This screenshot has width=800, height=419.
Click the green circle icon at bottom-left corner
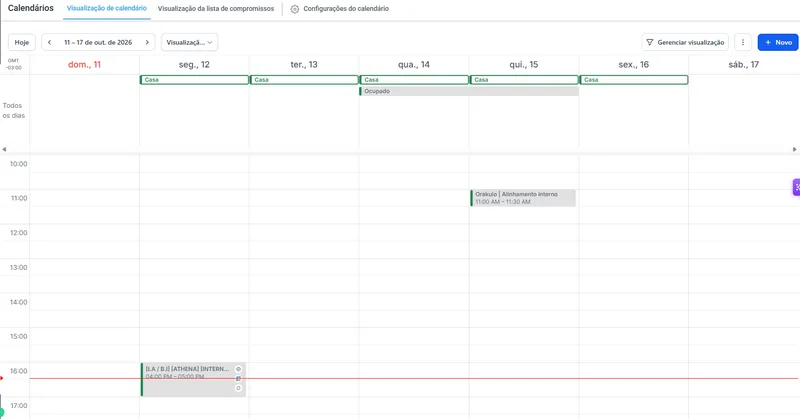(x=2, y=412)
